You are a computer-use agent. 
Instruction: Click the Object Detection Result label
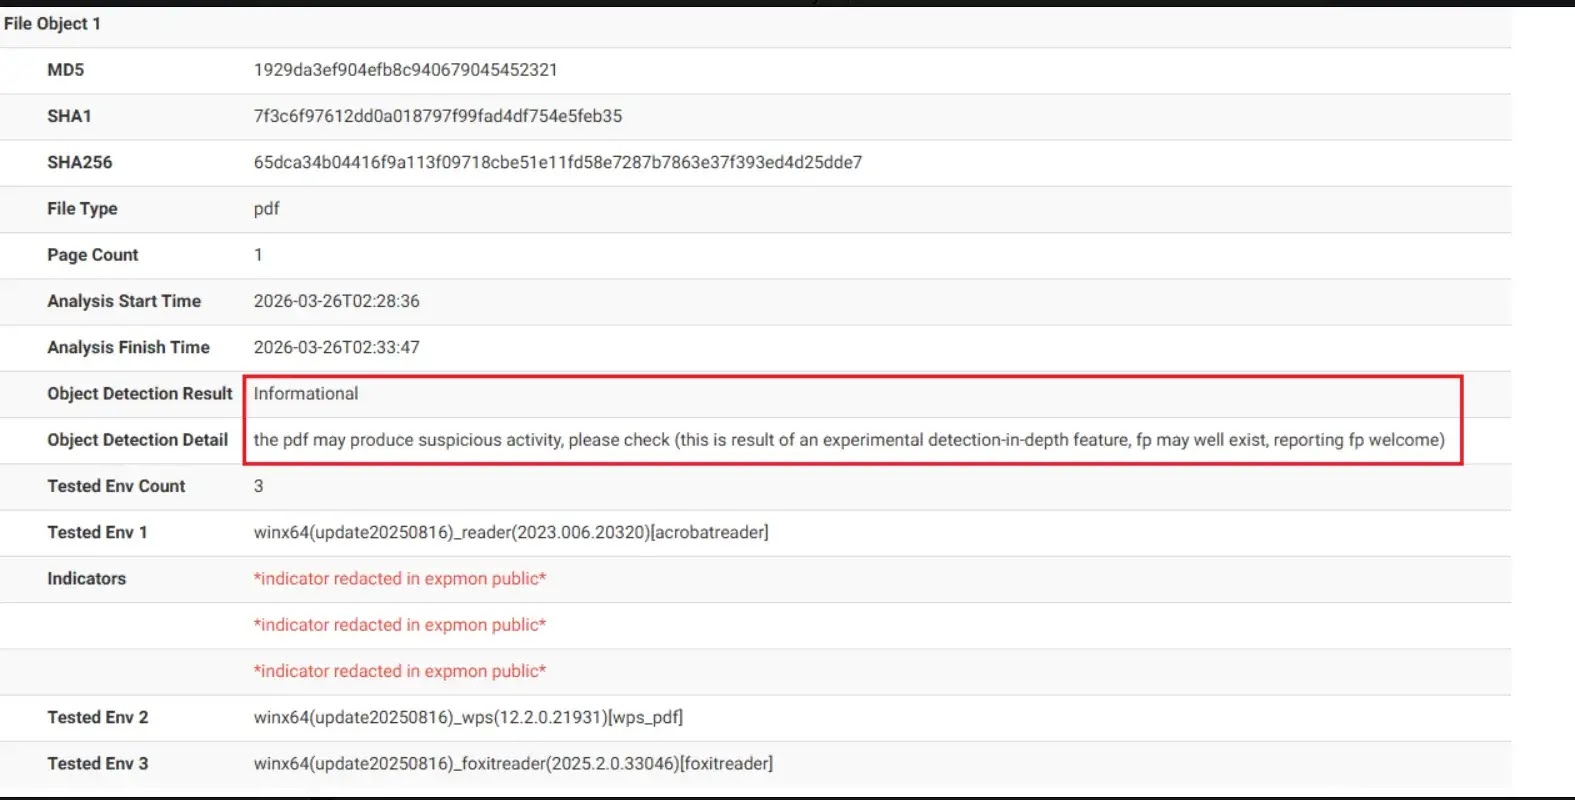tap(139, 394)
